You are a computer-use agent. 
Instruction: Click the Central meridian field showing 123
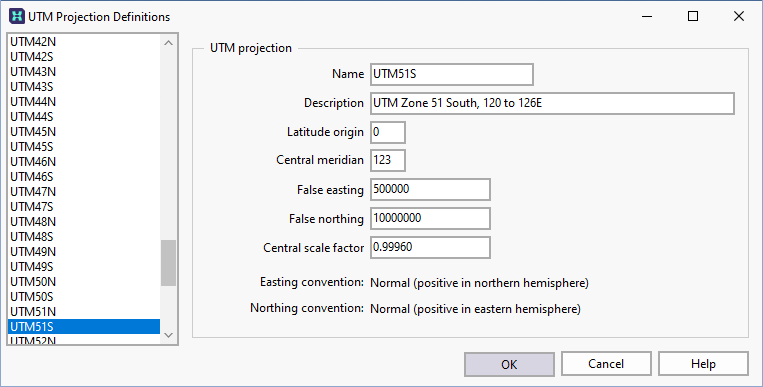tap(388, 161)
